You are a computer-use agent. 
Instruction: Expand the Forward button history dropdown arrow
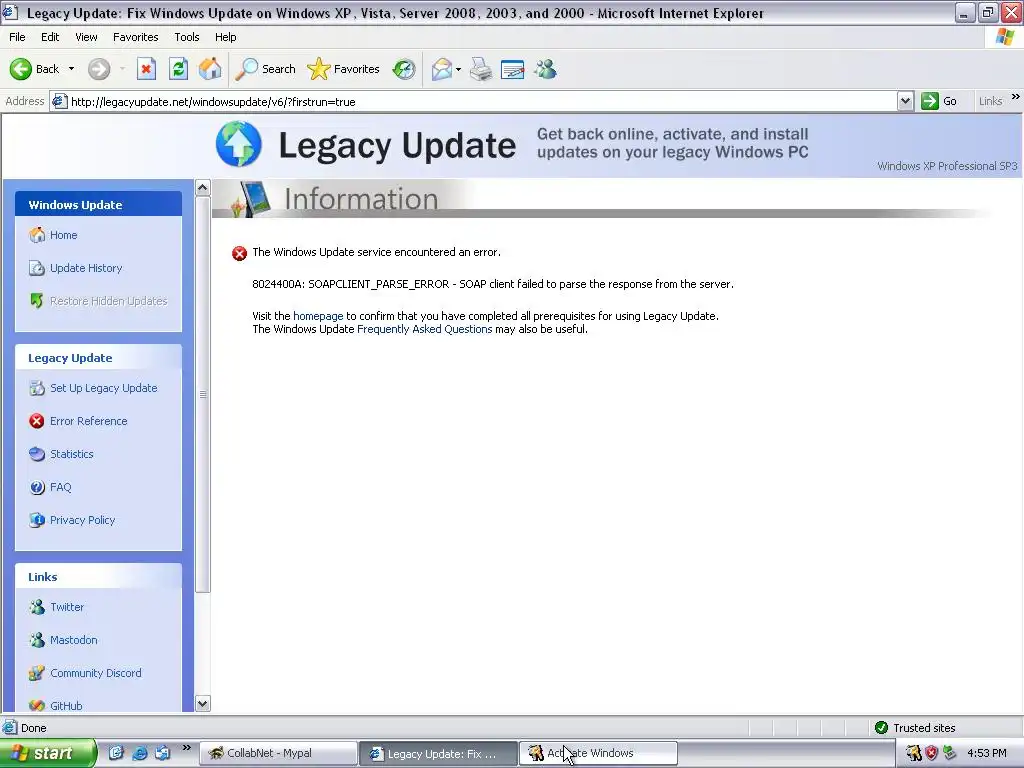[122, 69]
